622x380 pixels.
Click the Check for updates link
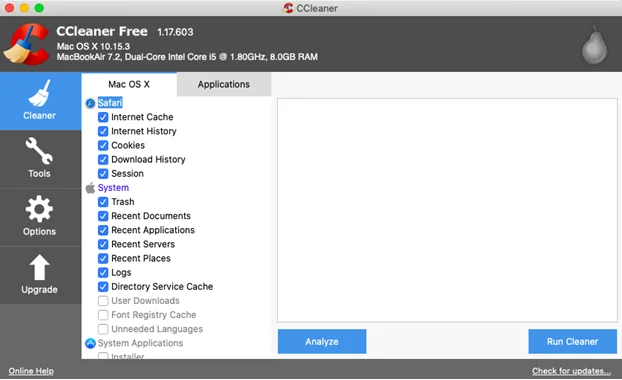[x=571, y=371]
